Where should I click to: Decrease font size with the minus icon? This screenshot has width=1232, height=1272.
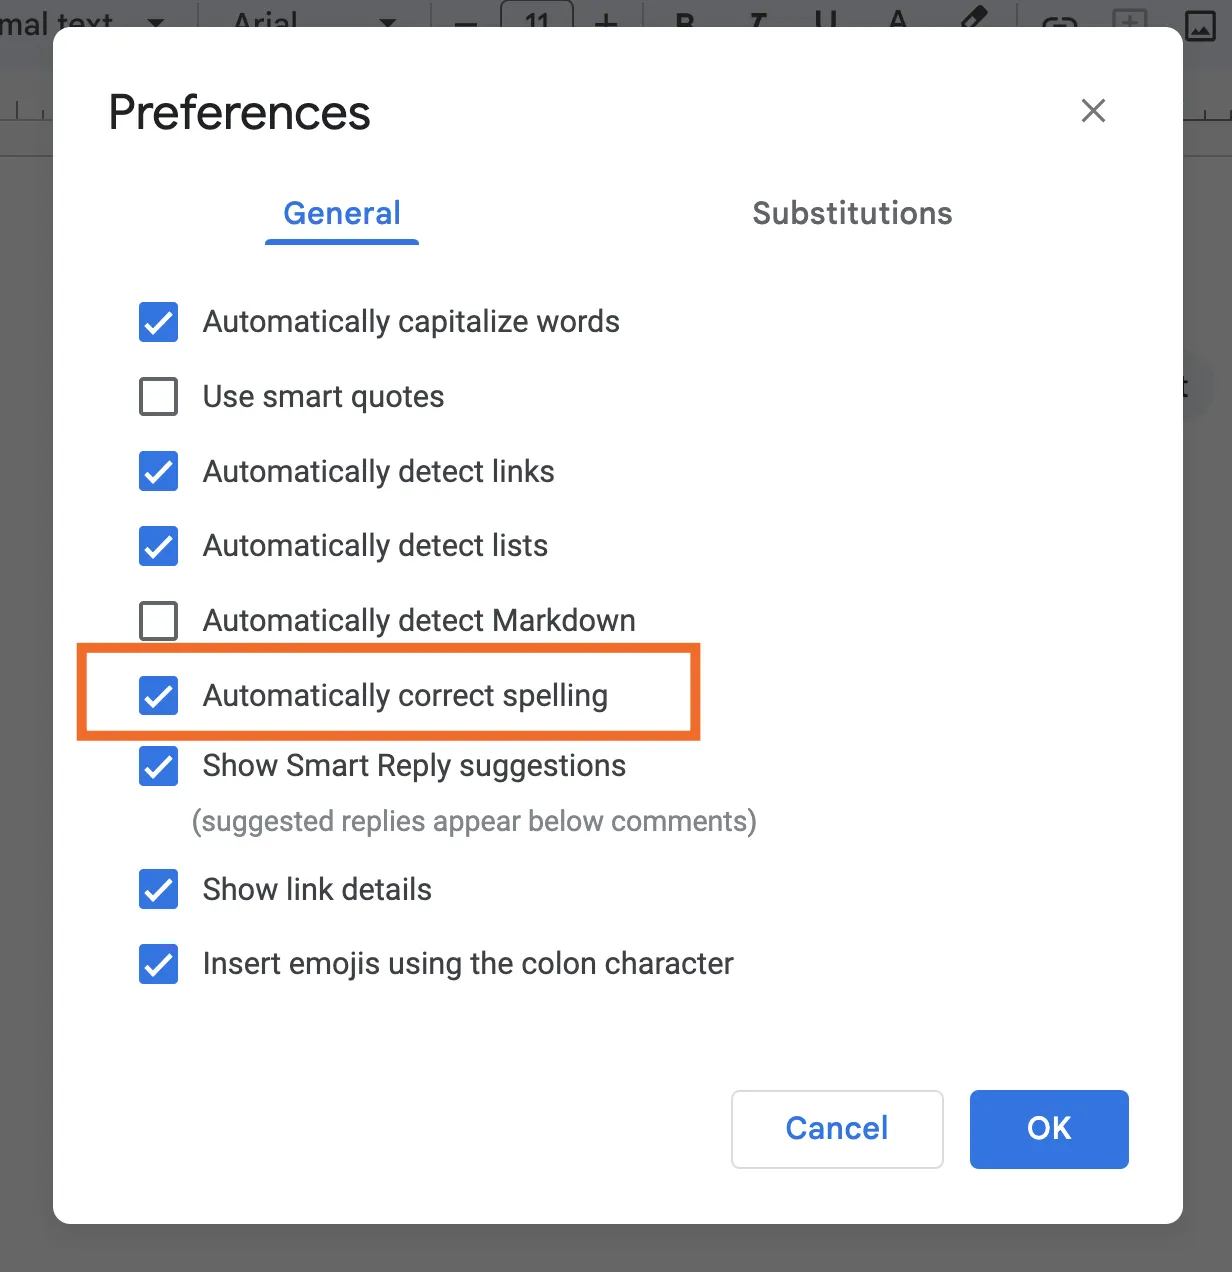466,21
